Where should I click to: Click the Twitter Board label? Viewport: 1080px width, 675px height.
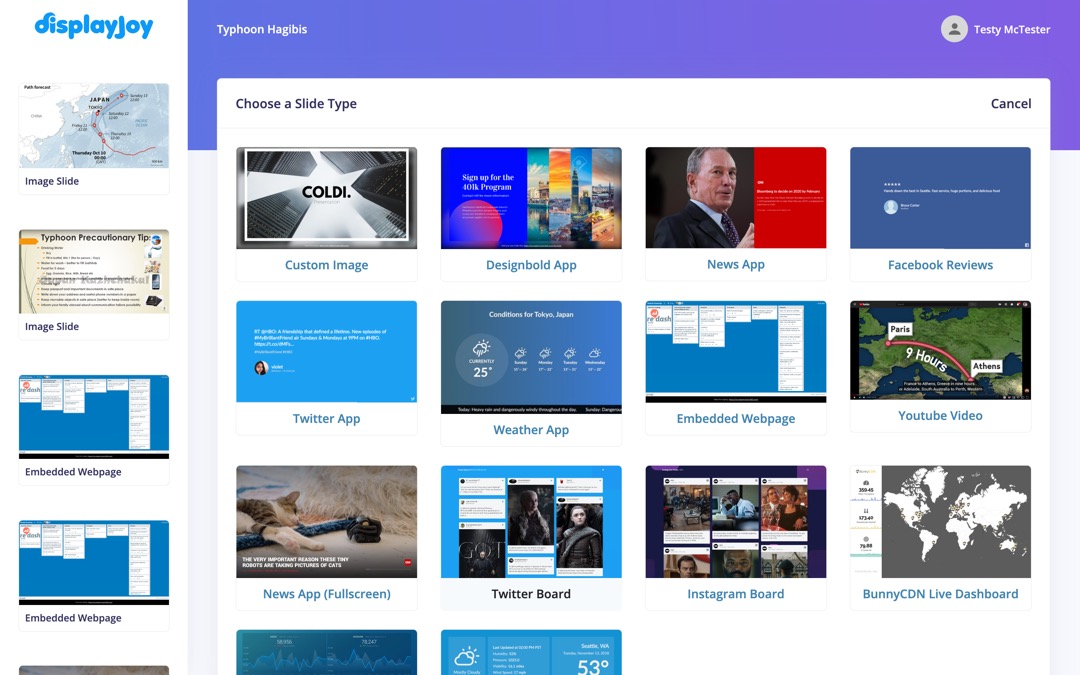click(x=531, y=594)
